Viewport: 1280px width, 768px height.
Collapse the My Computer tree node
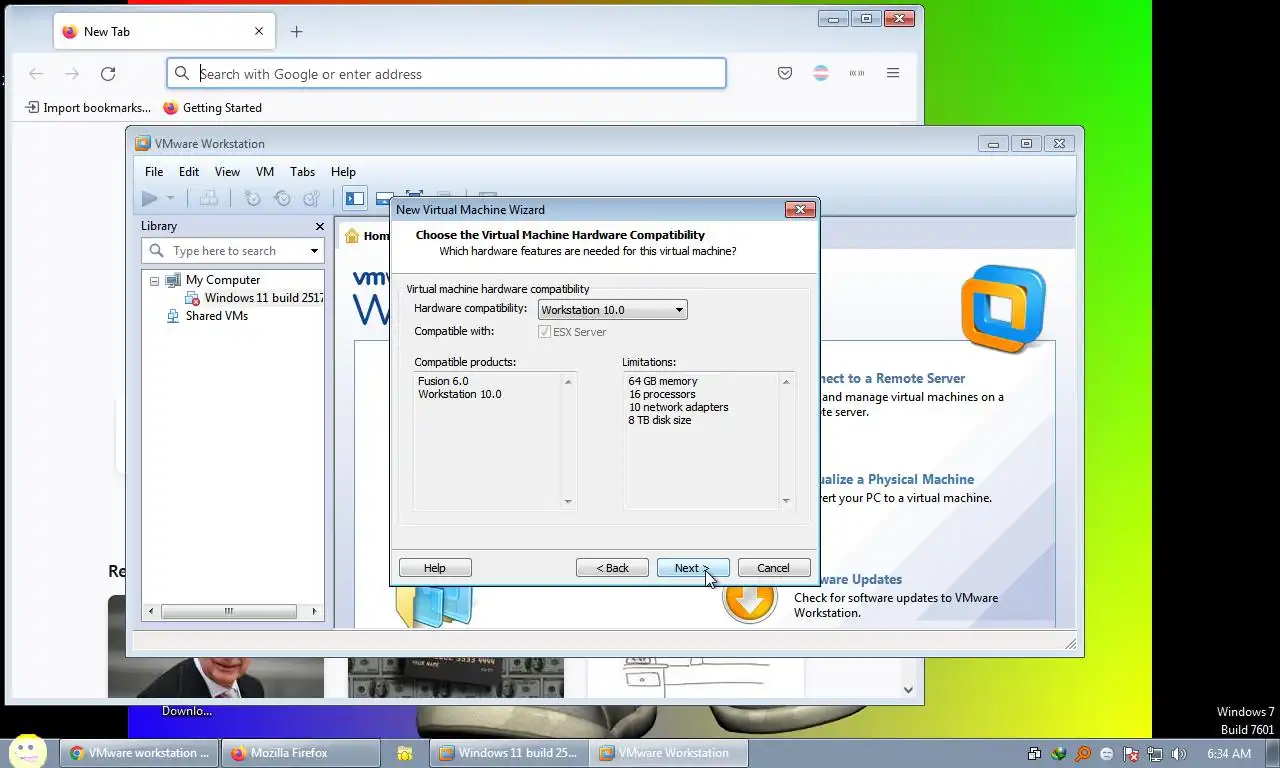point(154,281)
